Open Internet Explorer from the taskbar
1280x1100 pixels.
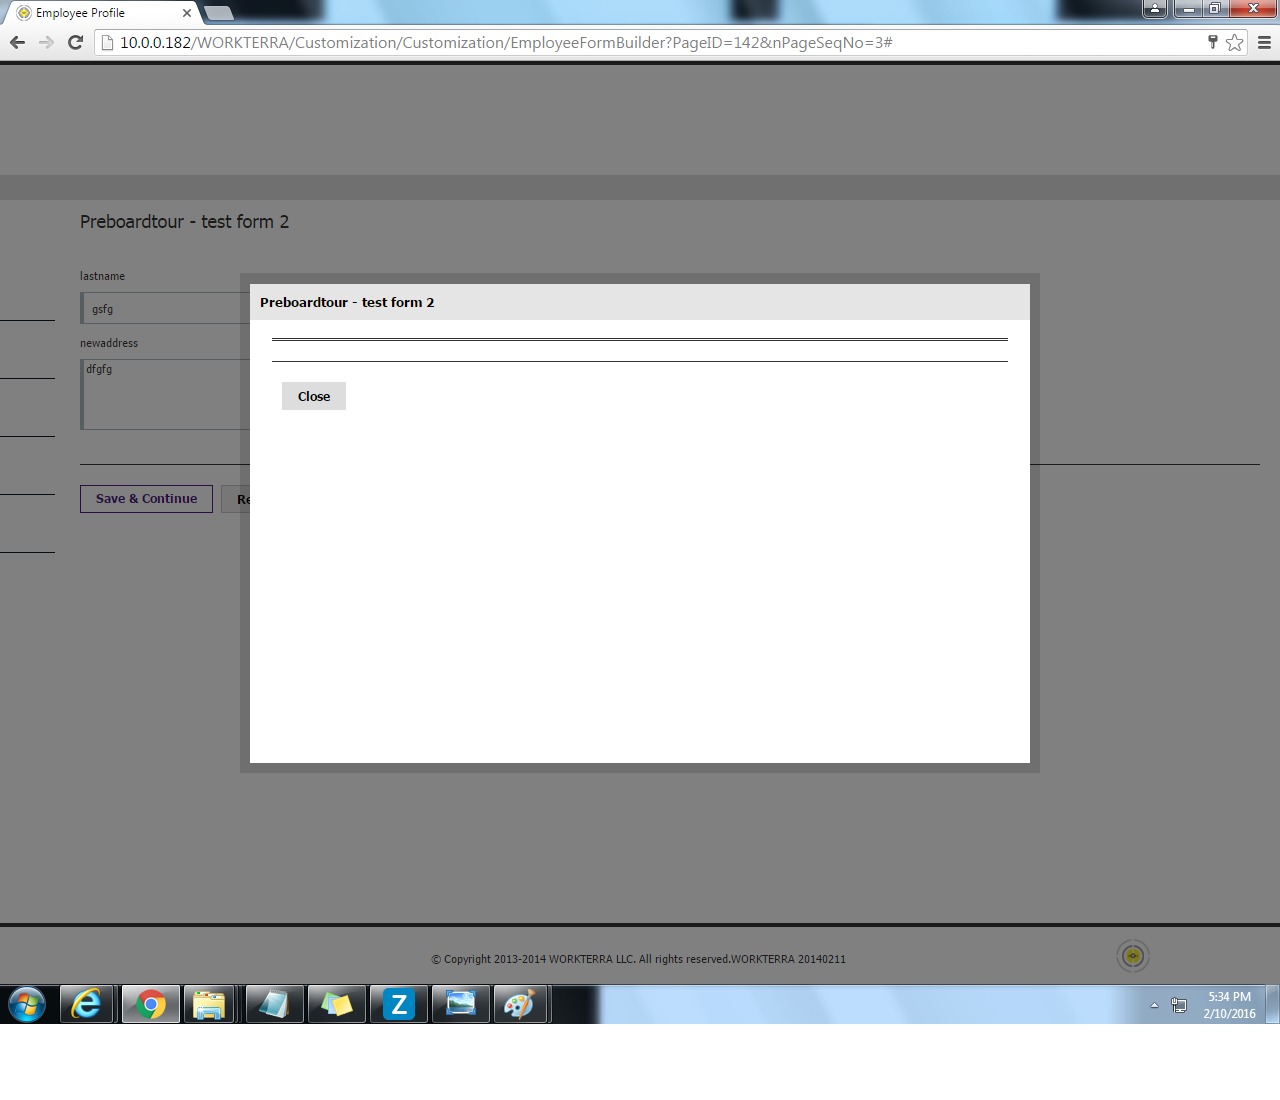(x=88, y=1004)
